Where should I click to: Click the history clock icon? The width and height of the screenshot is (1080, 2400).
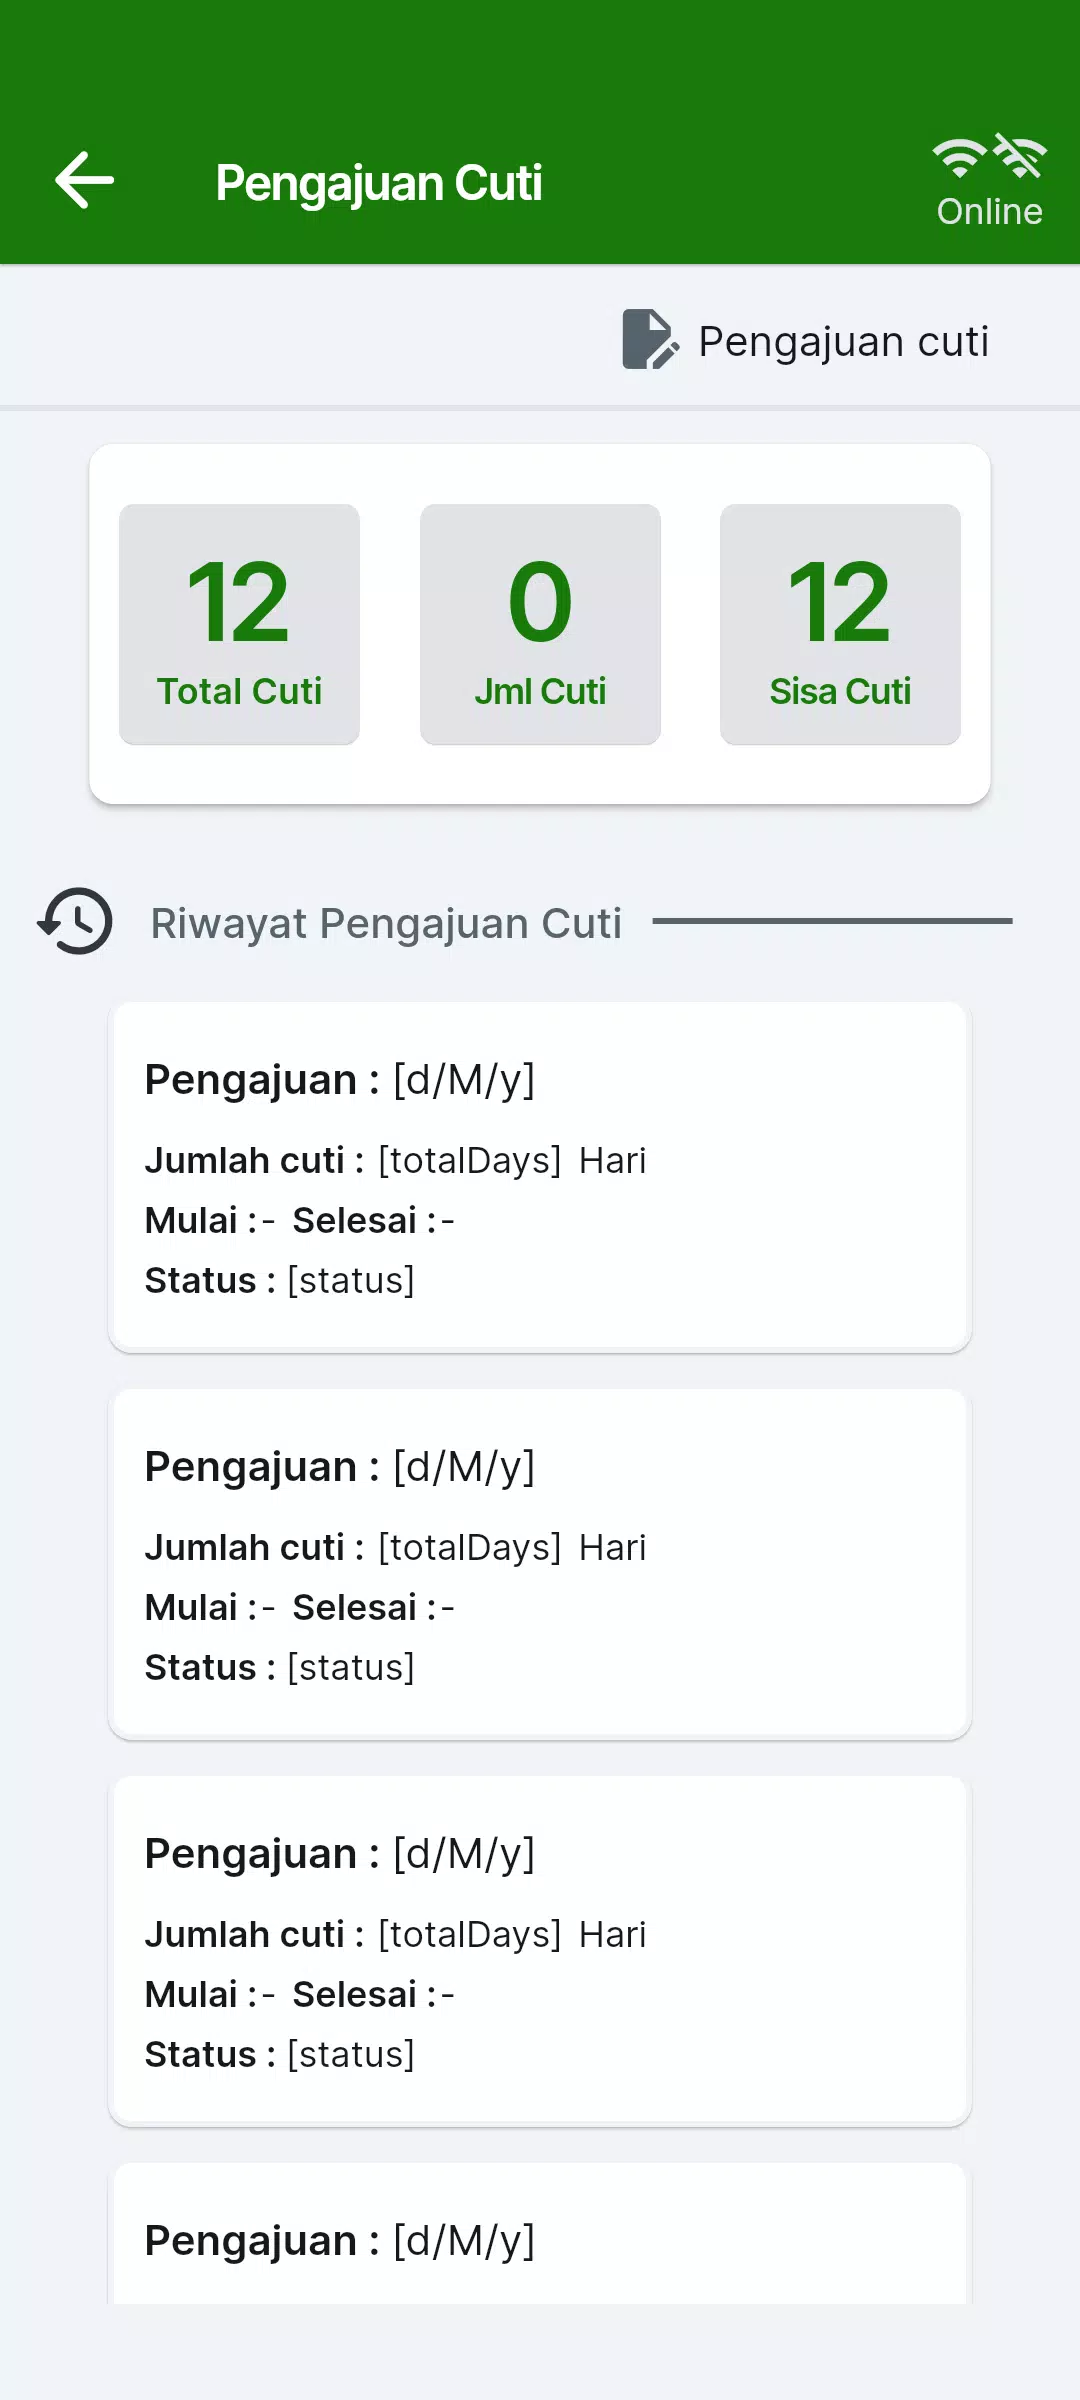click(76, 921)
